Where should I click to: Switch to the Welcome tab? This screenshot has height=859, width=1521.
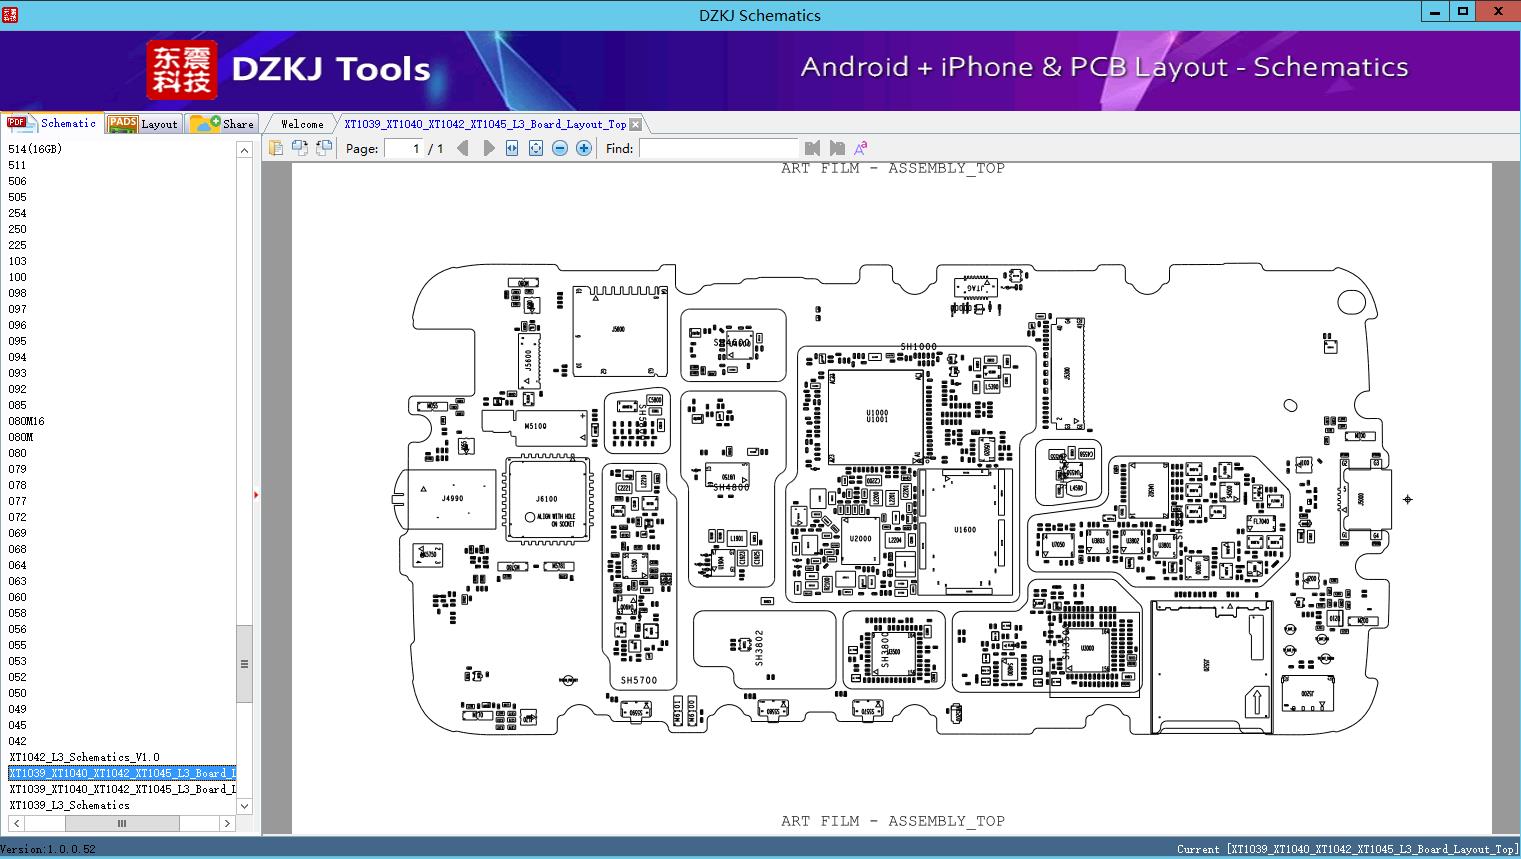point(302,124)
